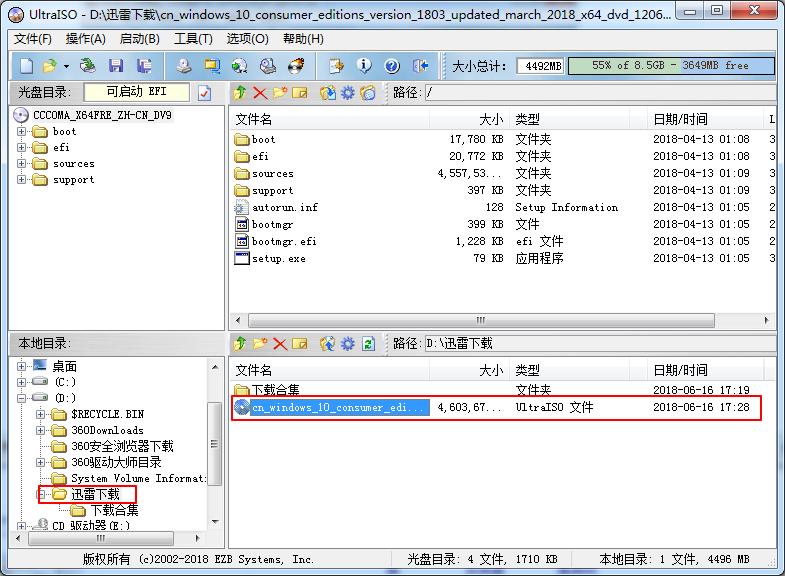This screenshot has height=576, width=785.
Task: Collapse the (D:) drive tree node
Action: coord(22,398)
